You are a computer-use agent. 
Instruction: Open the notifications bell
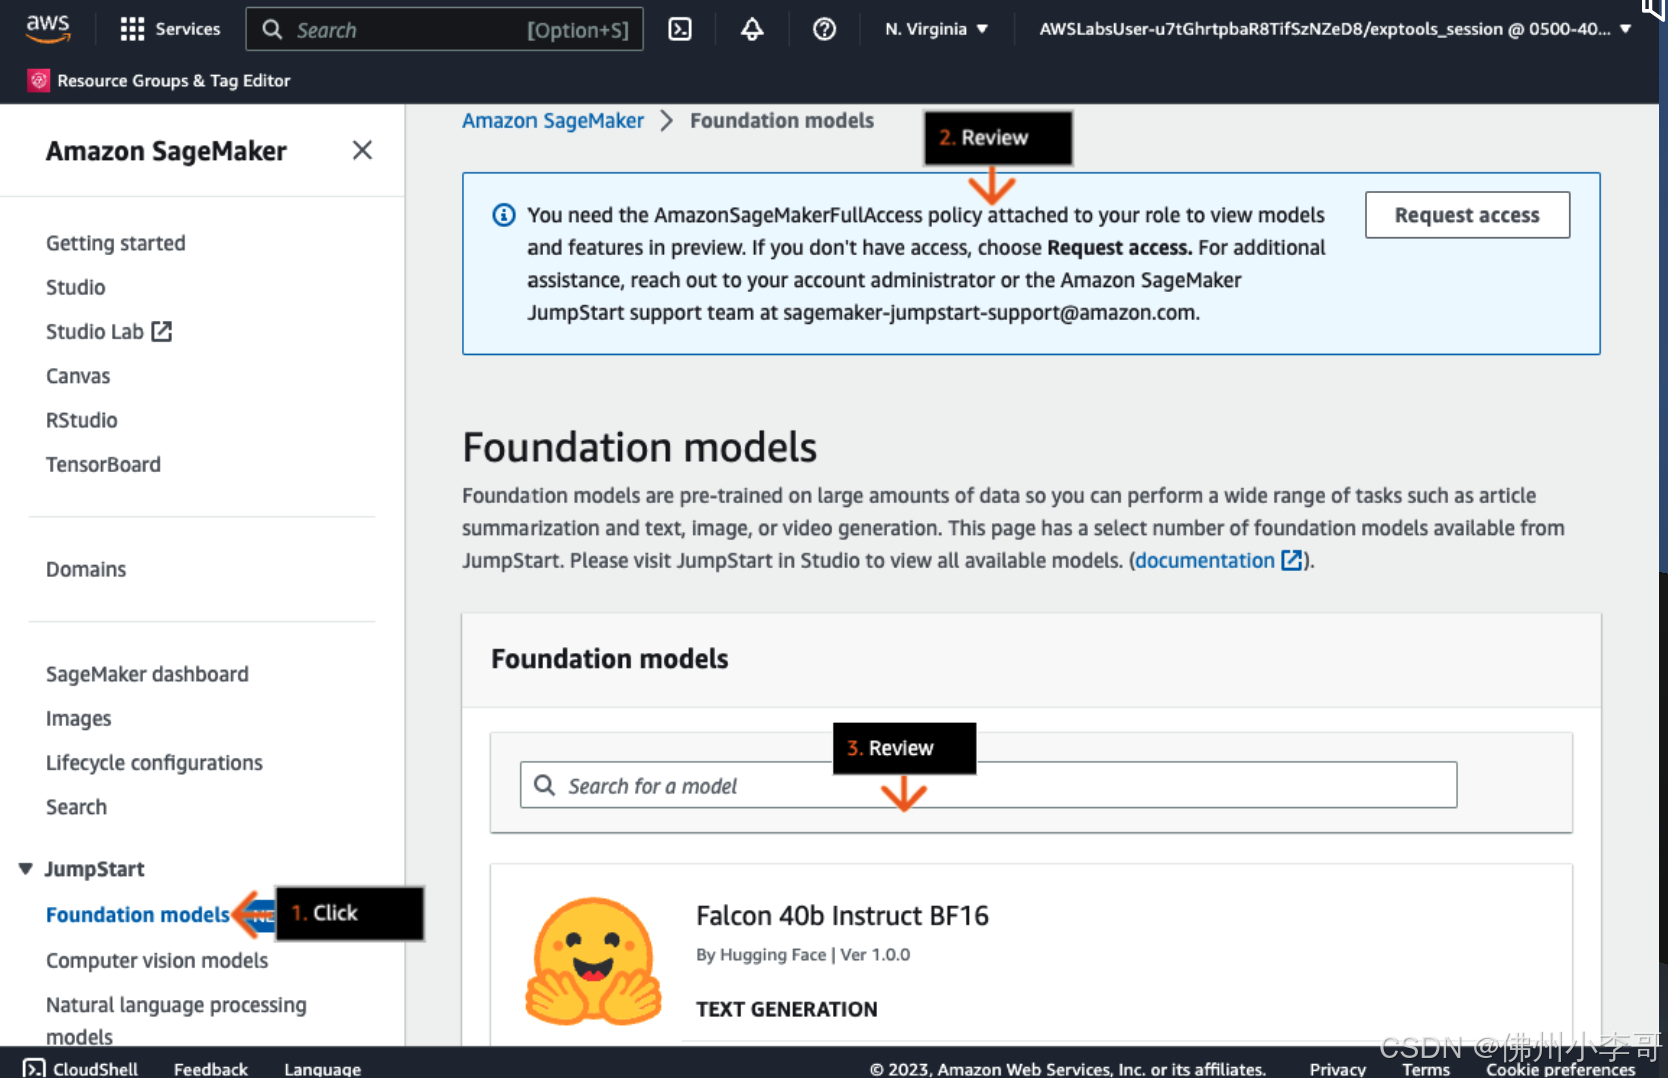click(x=752, y=29)
